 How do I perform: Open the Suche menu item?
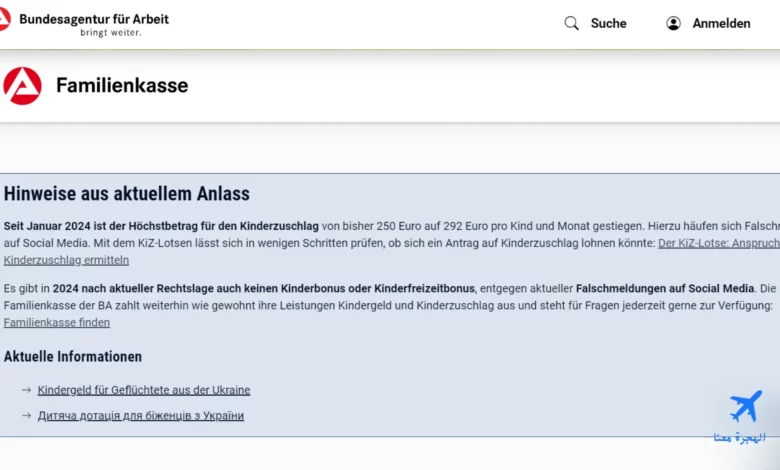click(608, 23)
